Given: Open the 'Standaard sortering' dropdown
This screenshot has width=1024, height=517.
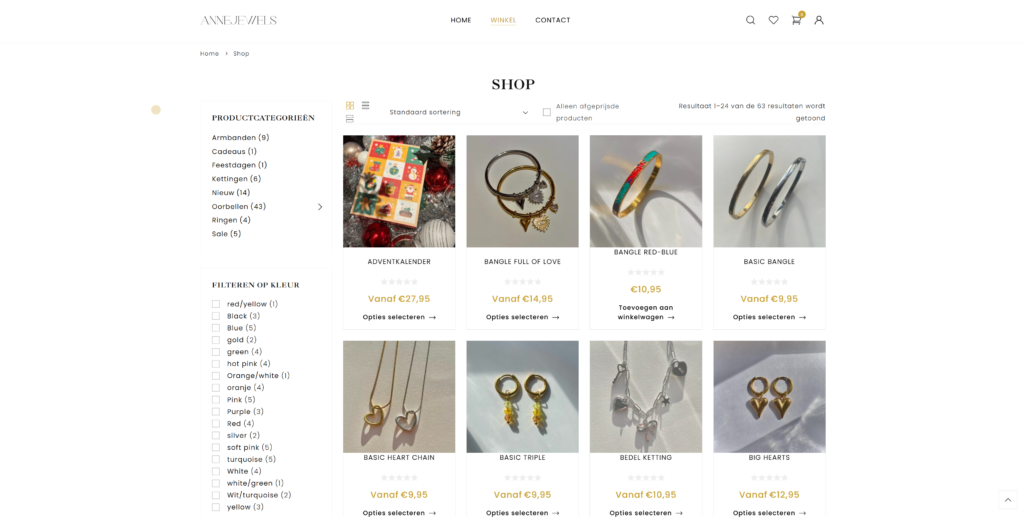Looking at the screenshot, I should pyautogui.click(x=458, y=112).
